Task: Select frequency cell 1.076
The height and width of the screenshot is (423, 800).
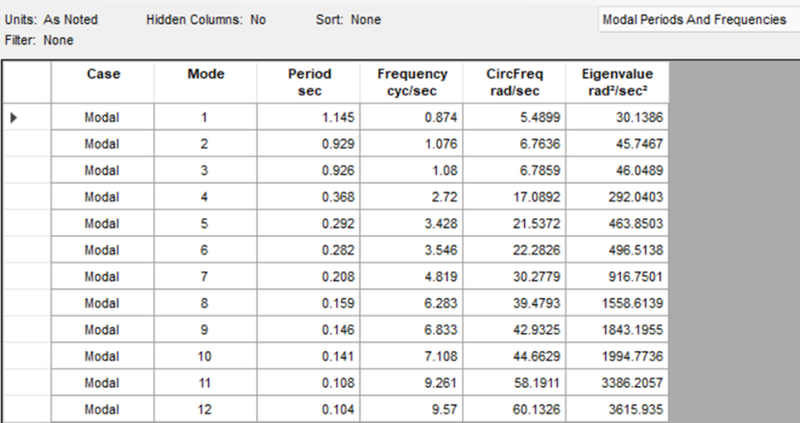Action: pos(412,144)
